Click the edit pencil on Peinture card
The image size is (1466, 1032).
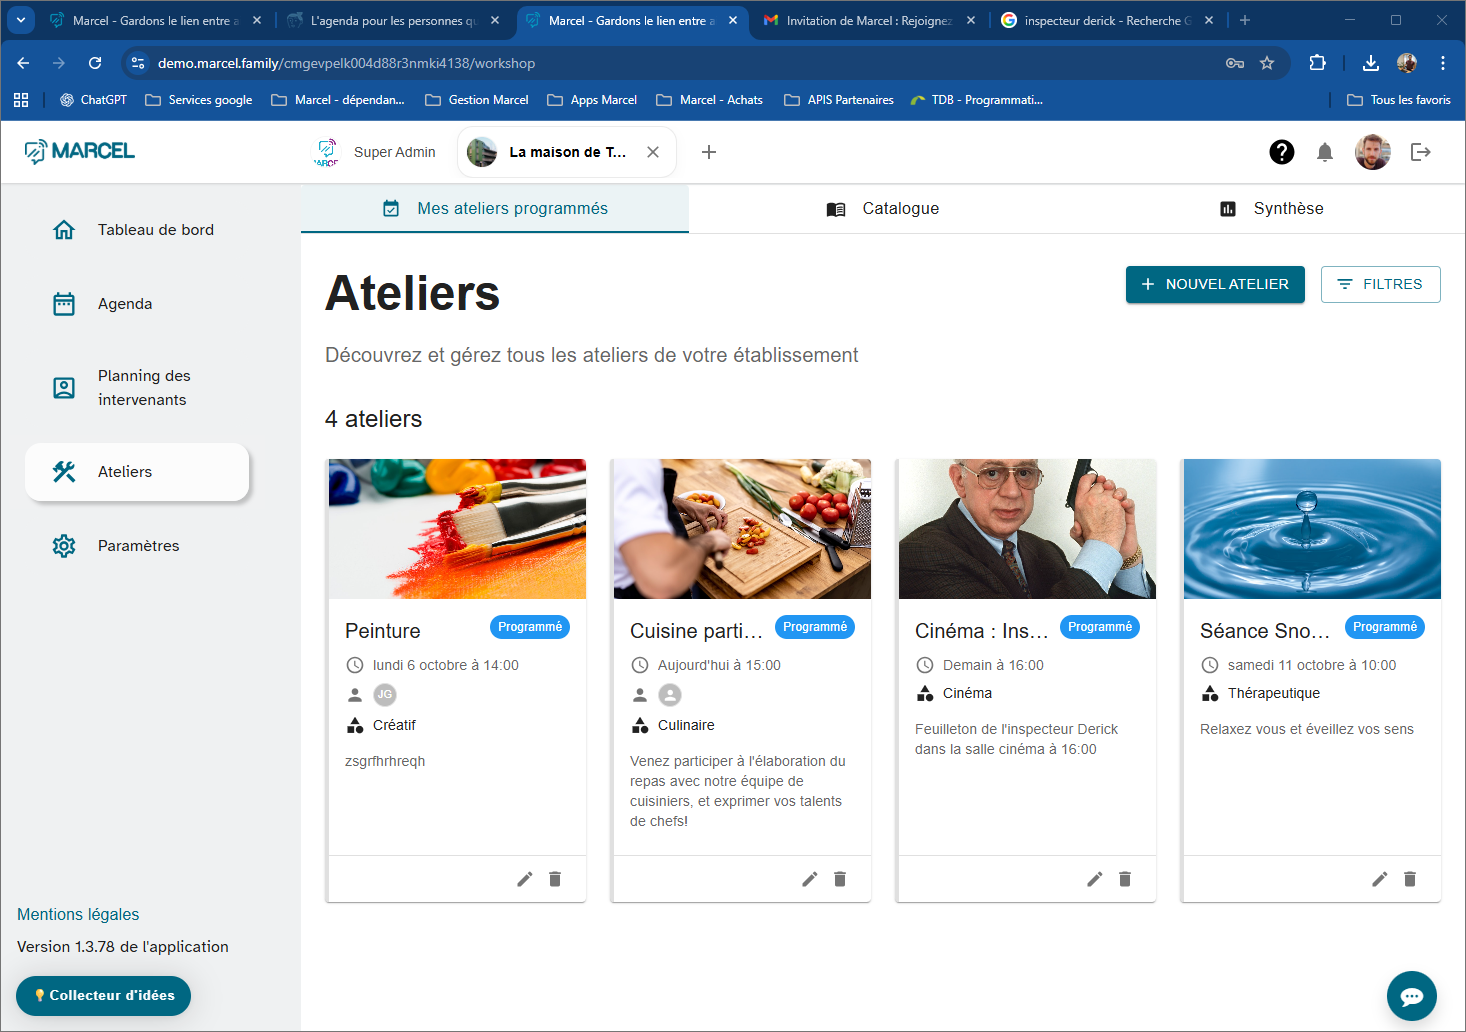click(x=525, y=879)
